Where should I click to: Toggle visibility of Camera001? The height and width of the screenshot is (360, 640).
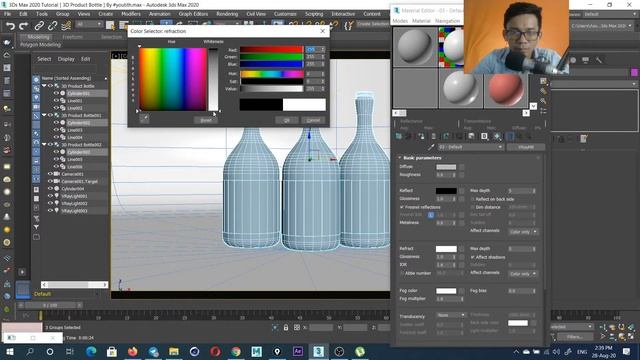[50, 174]
